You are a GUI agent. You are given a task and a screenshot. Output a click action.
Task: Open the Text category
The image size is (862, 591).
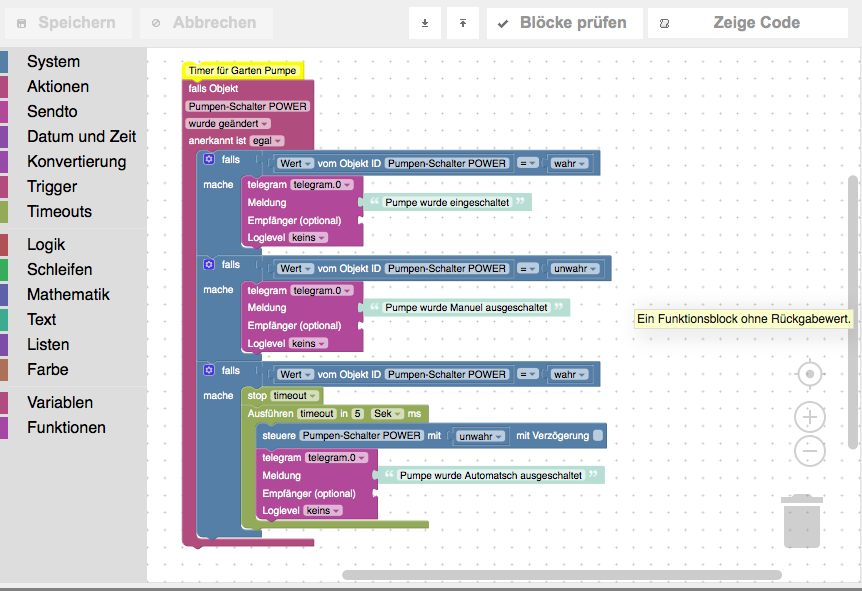click(42, 319)
